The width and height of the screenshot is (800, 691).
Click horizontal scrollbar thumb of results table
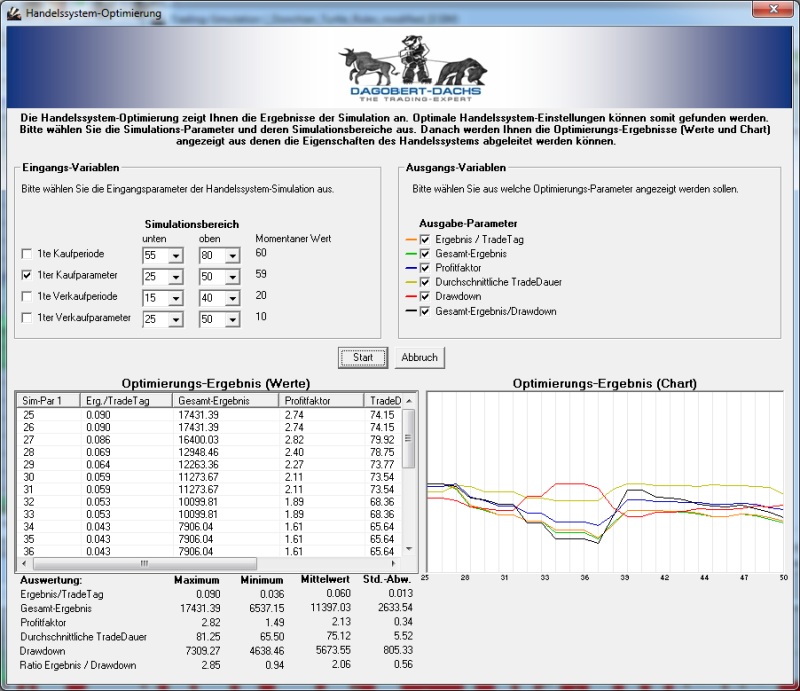145,563
